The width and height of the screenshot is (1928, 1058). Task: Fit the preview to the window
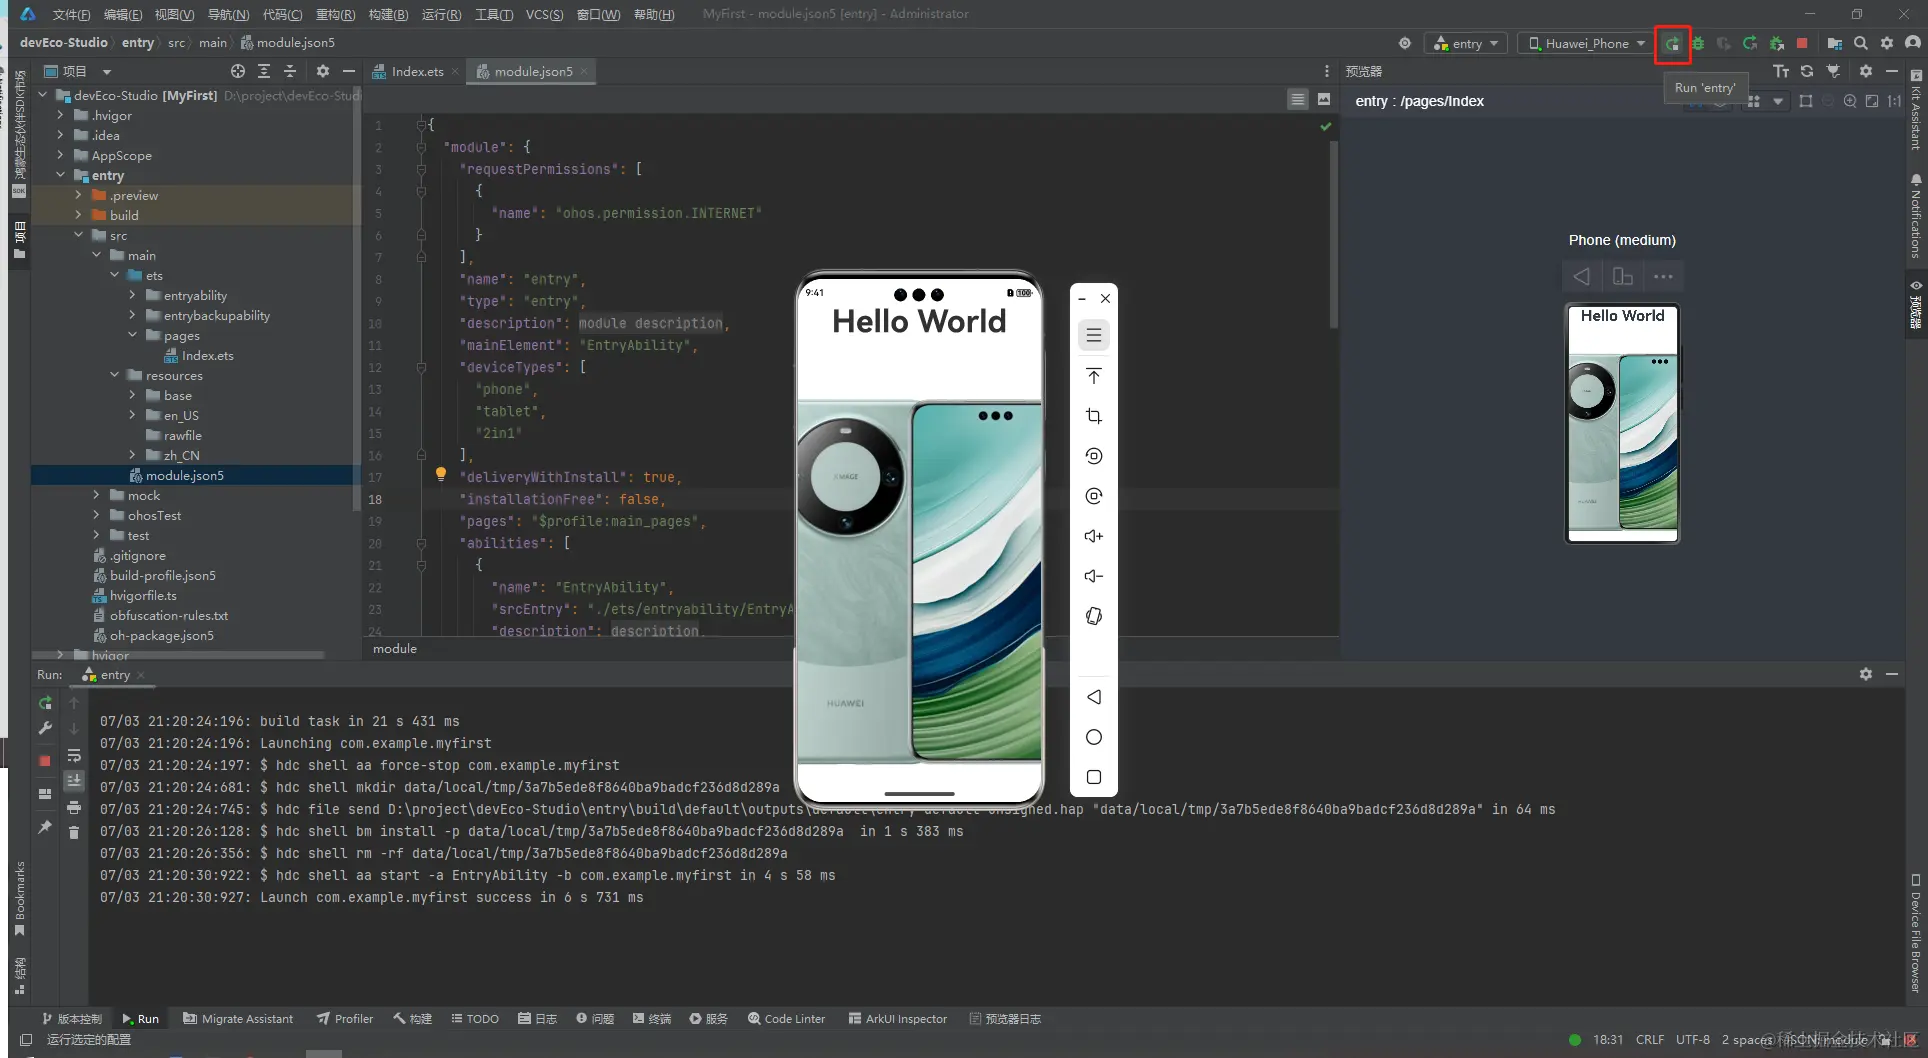tap(1872, 101)
